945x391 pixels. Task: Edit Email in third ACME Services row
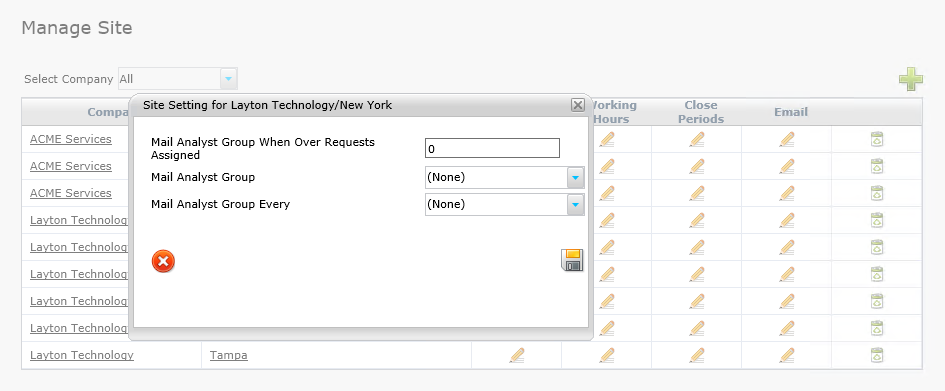786,193
